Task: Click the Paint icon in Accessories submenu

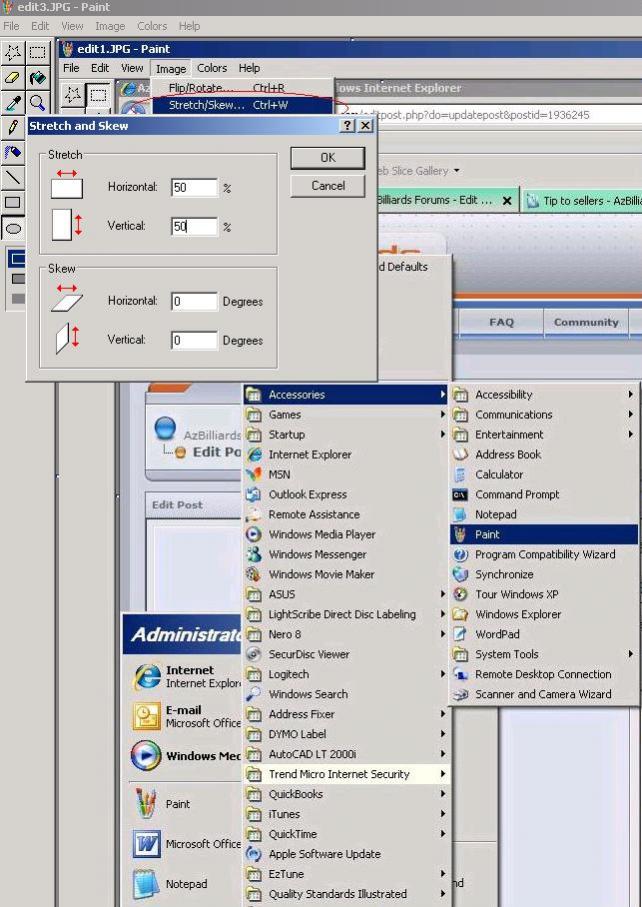Action: tap(460, 534)
